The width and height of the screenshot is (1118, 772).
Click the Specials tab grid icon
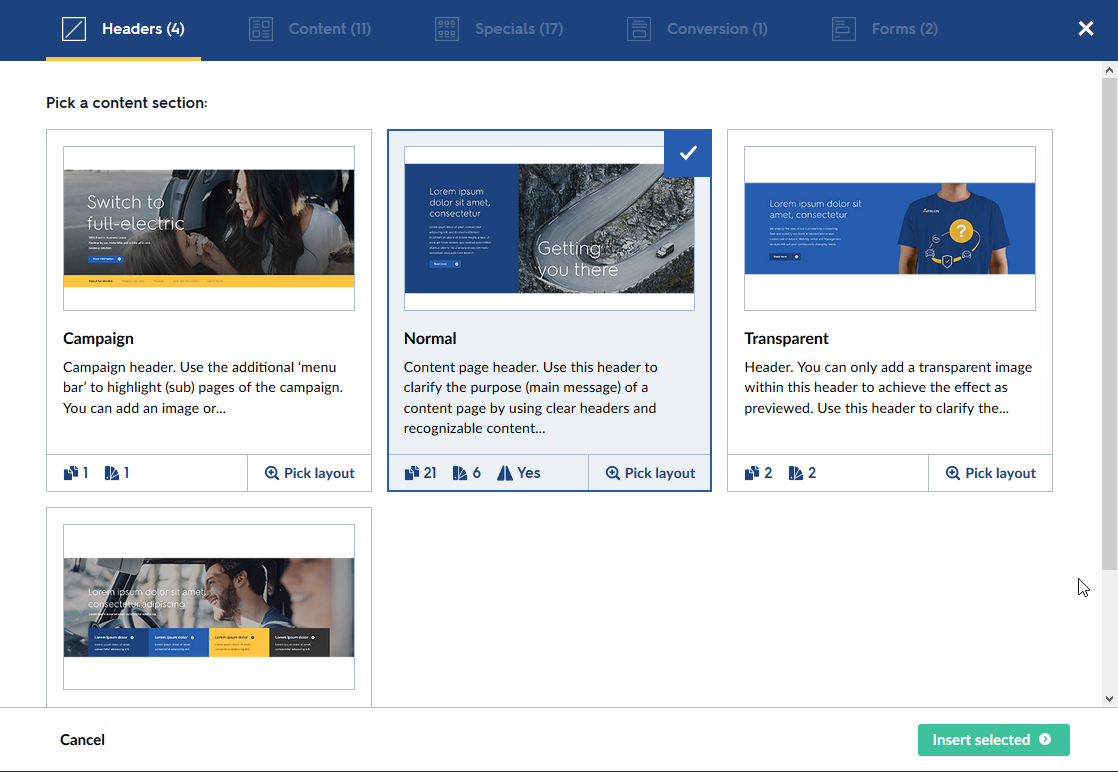tap(447, 29)
